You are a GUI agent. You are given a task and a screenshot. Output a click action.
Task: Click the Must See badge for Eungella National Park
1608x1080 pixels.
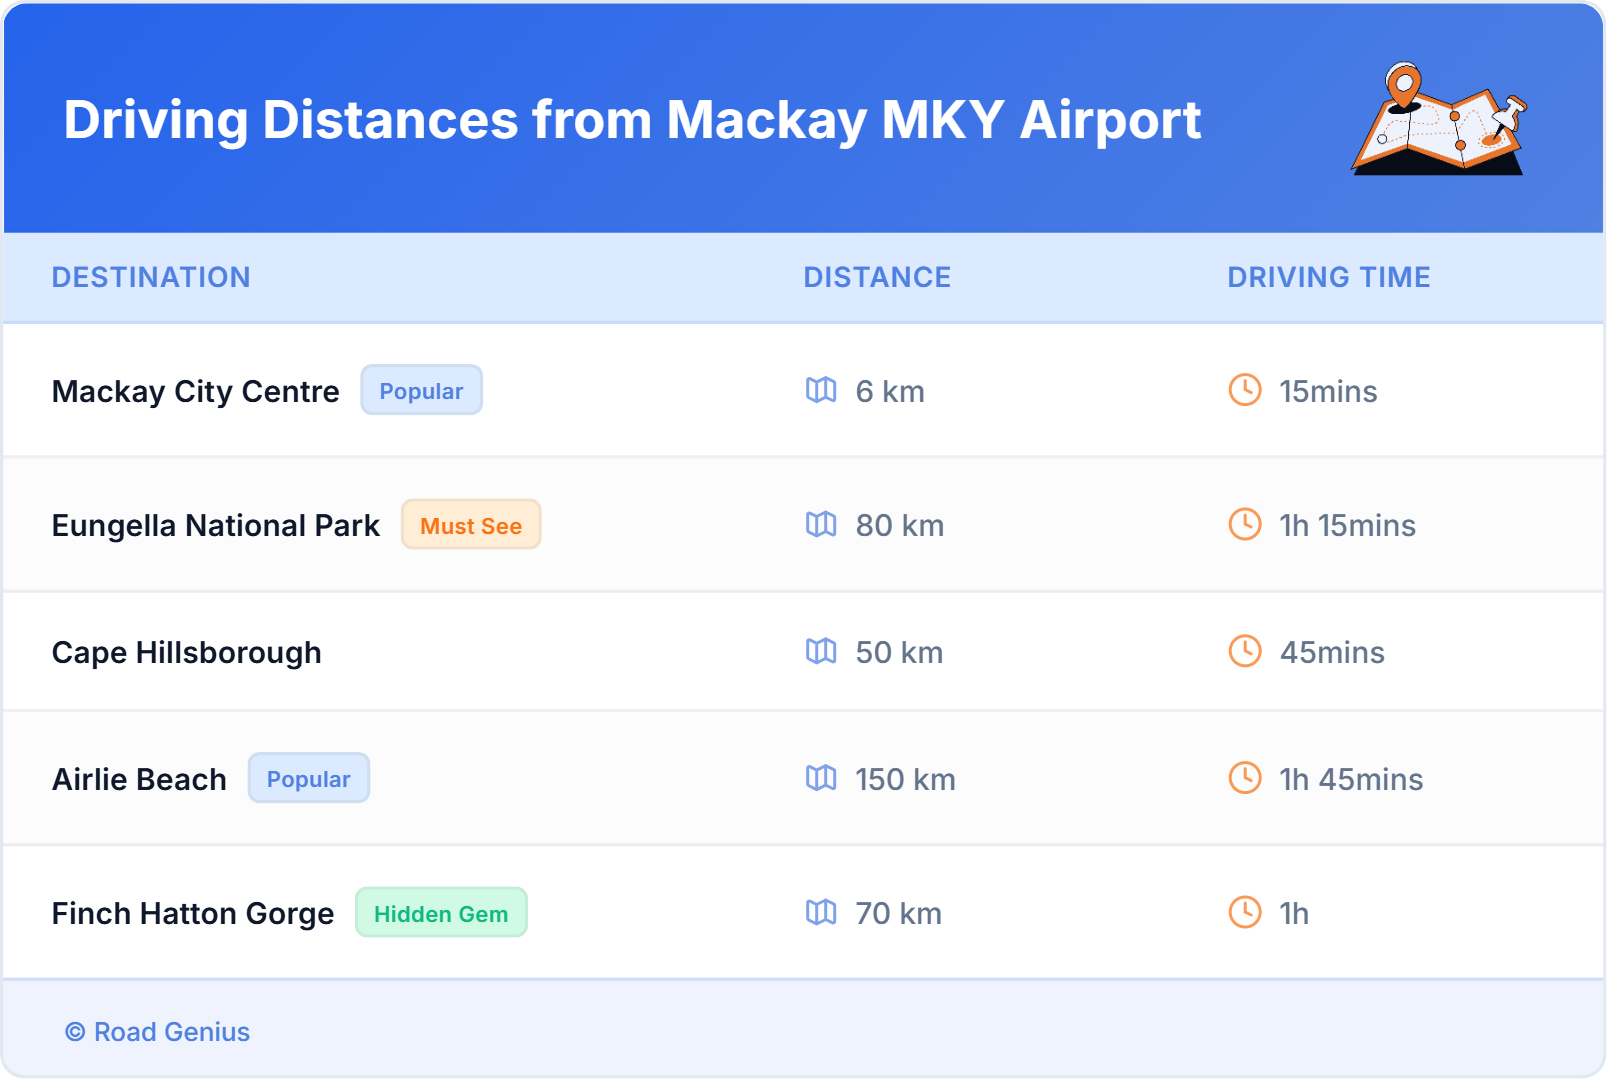pyautogui.click(x=471, y=524)
